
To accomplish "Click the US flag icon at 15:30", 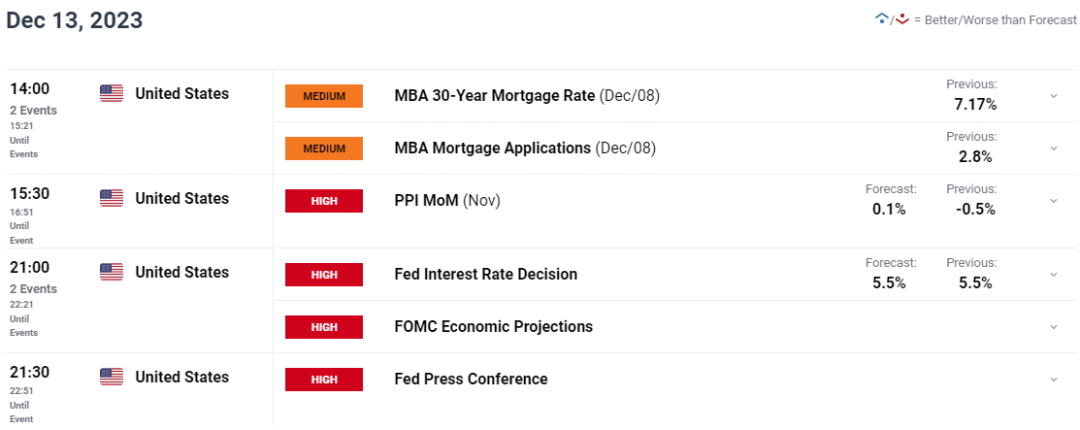I will click(111, 198).
